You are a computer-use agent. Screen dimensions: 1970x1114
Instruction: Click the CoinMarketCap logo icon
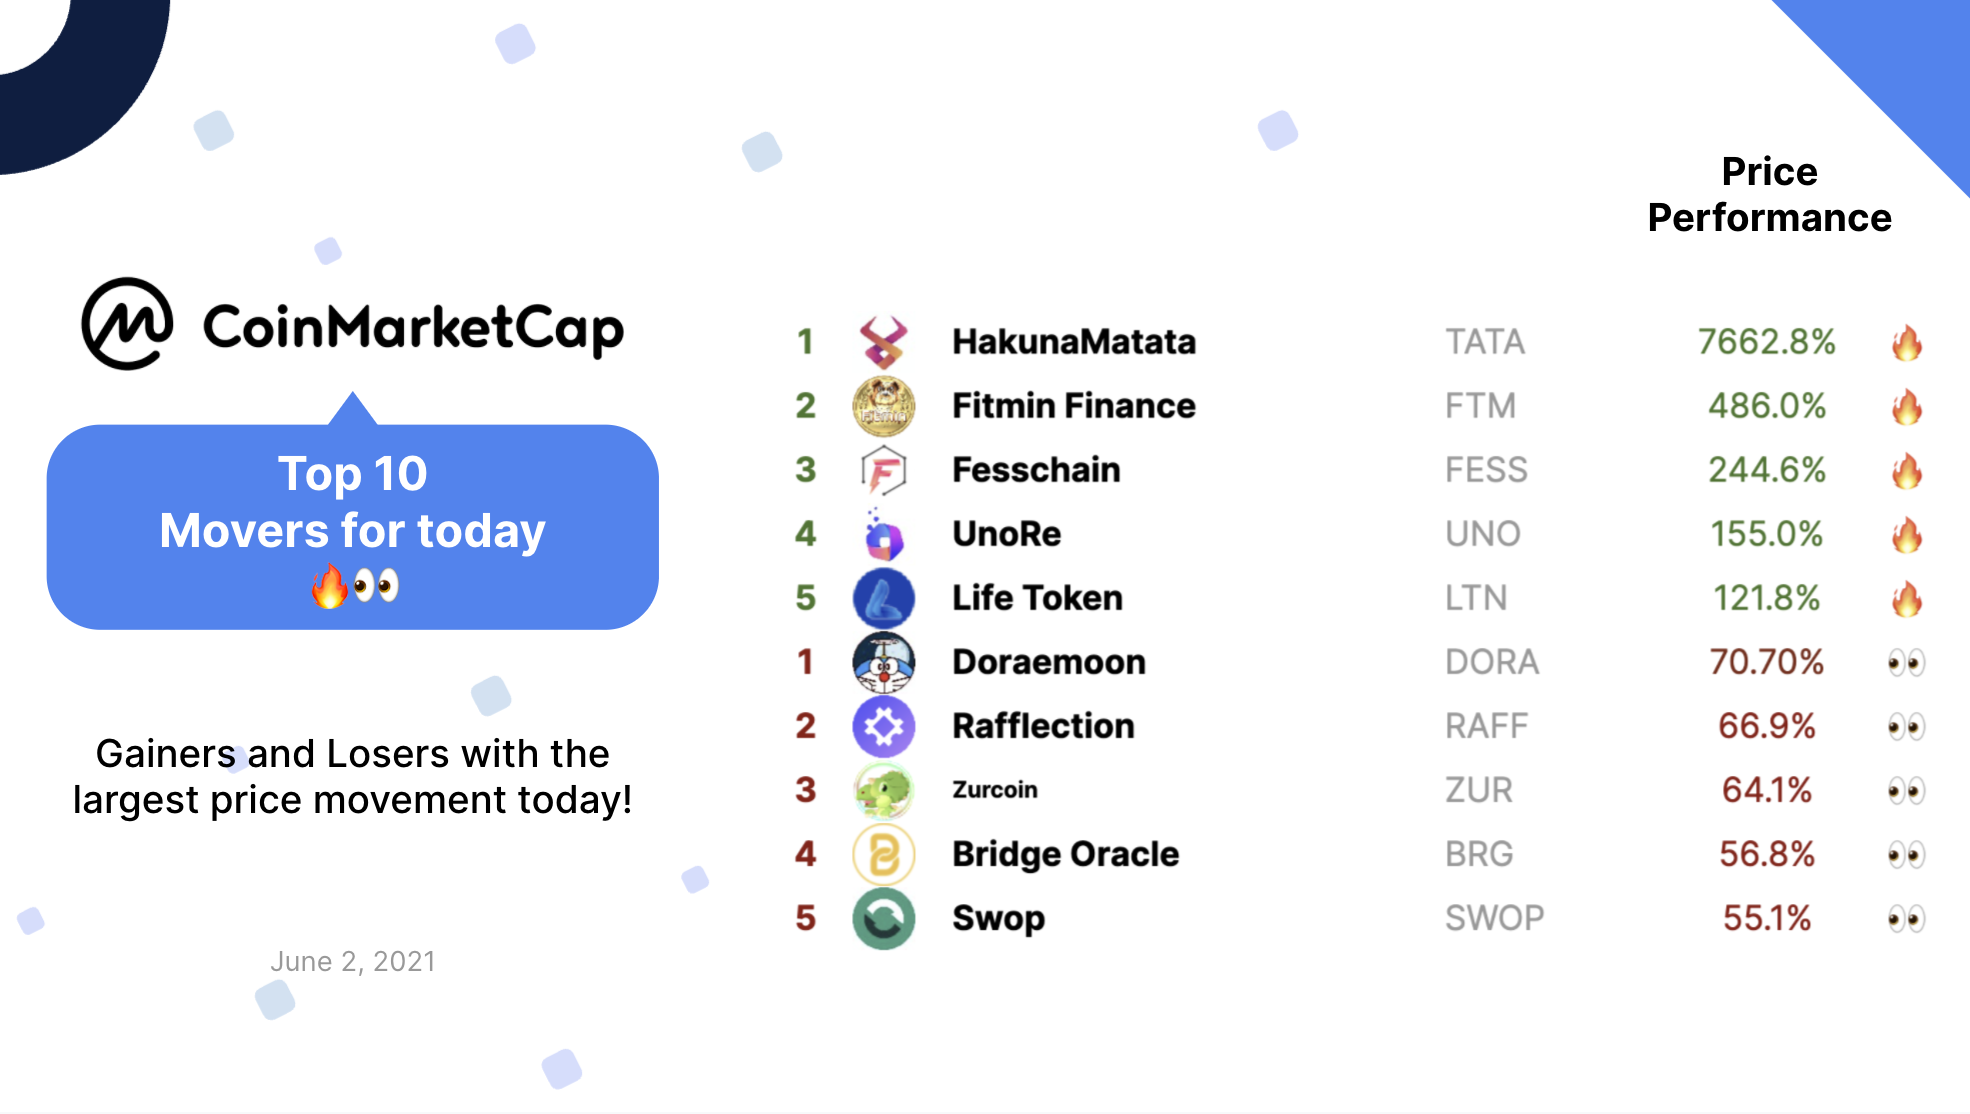(127, 324)
